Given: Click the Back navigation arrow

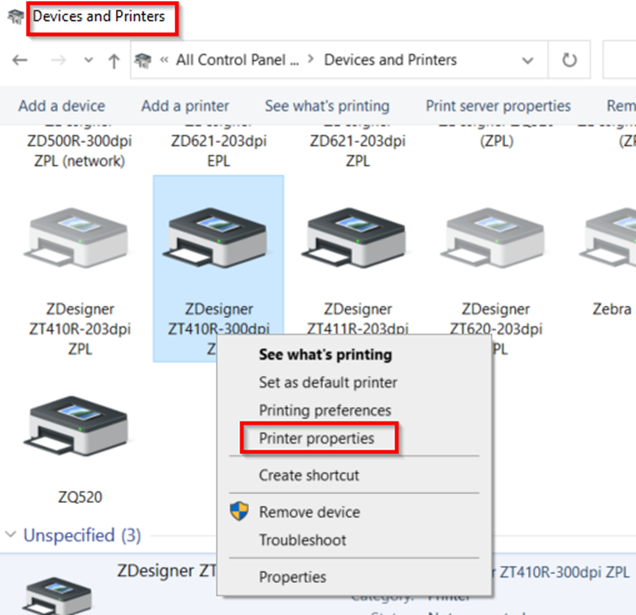Looking at the screenshot, I should point(20,60).
